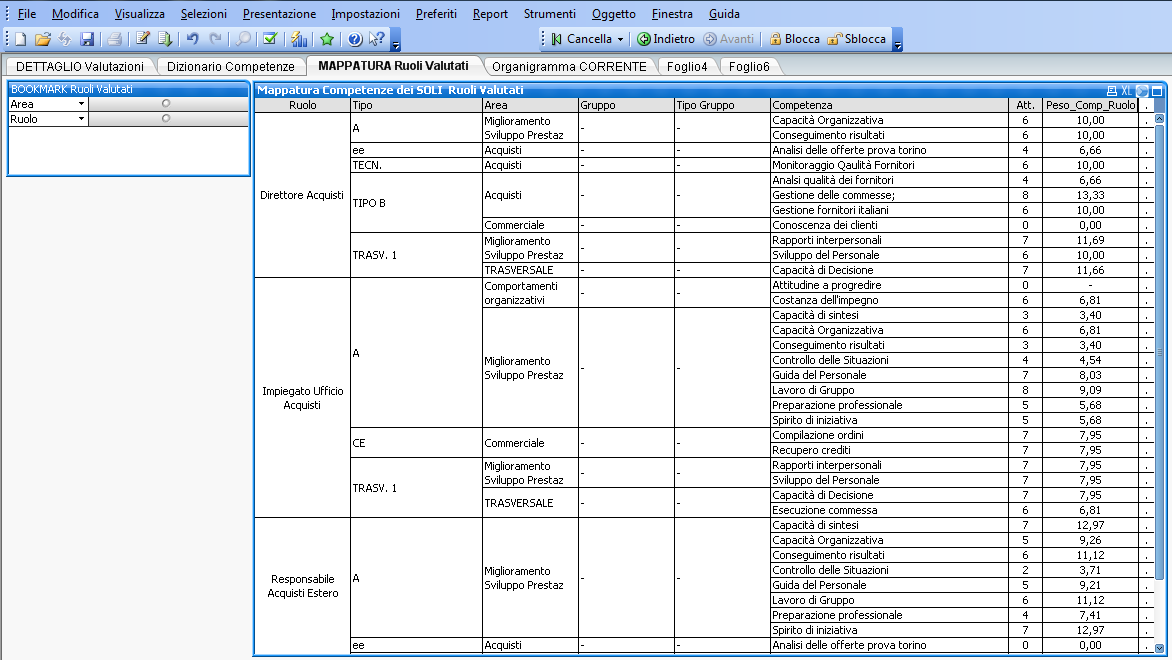The image size is (1172, 660).
Task: Click the weight value '13,33'
Action: pyautogui.click(x=1091, y=195)
